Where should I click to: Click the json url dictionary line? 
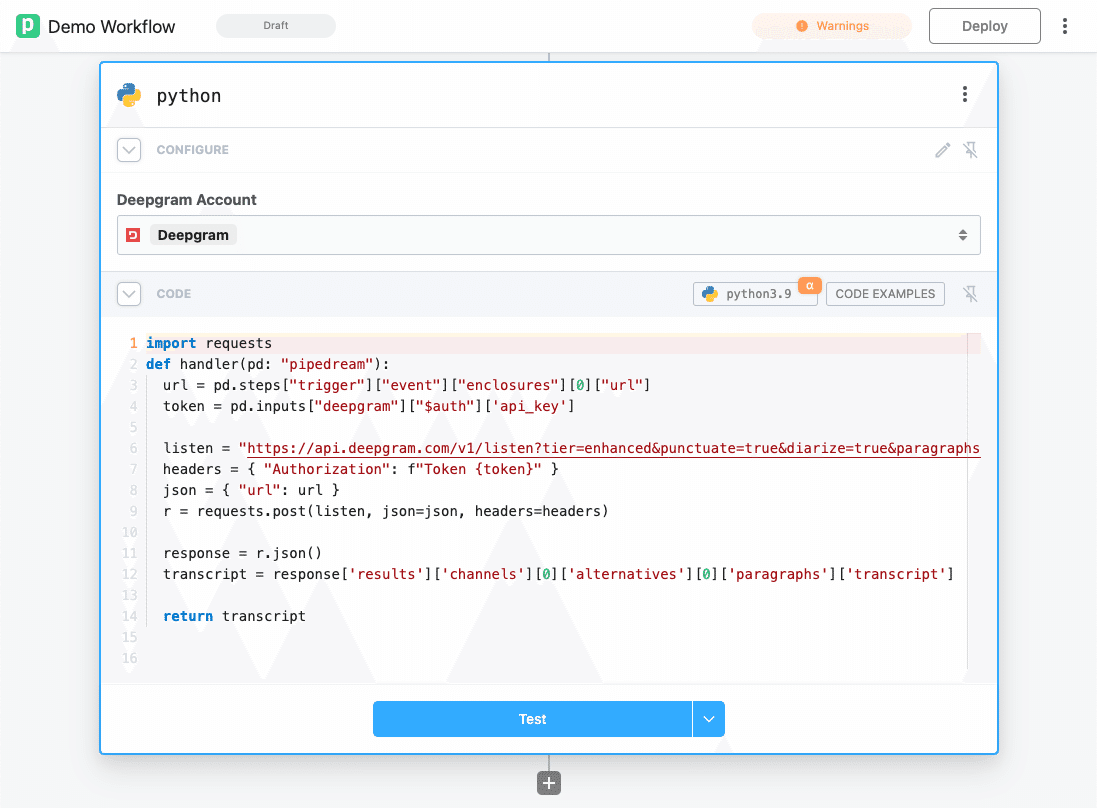tap(251, 490)
